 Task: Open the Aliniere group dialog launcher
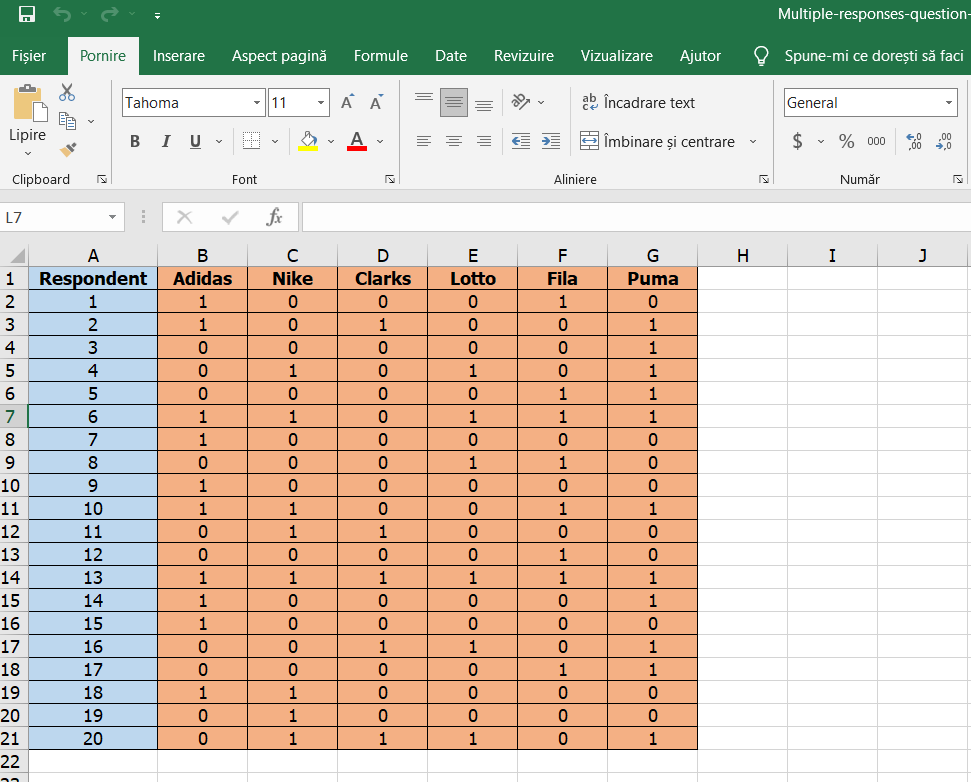(764, 180)
